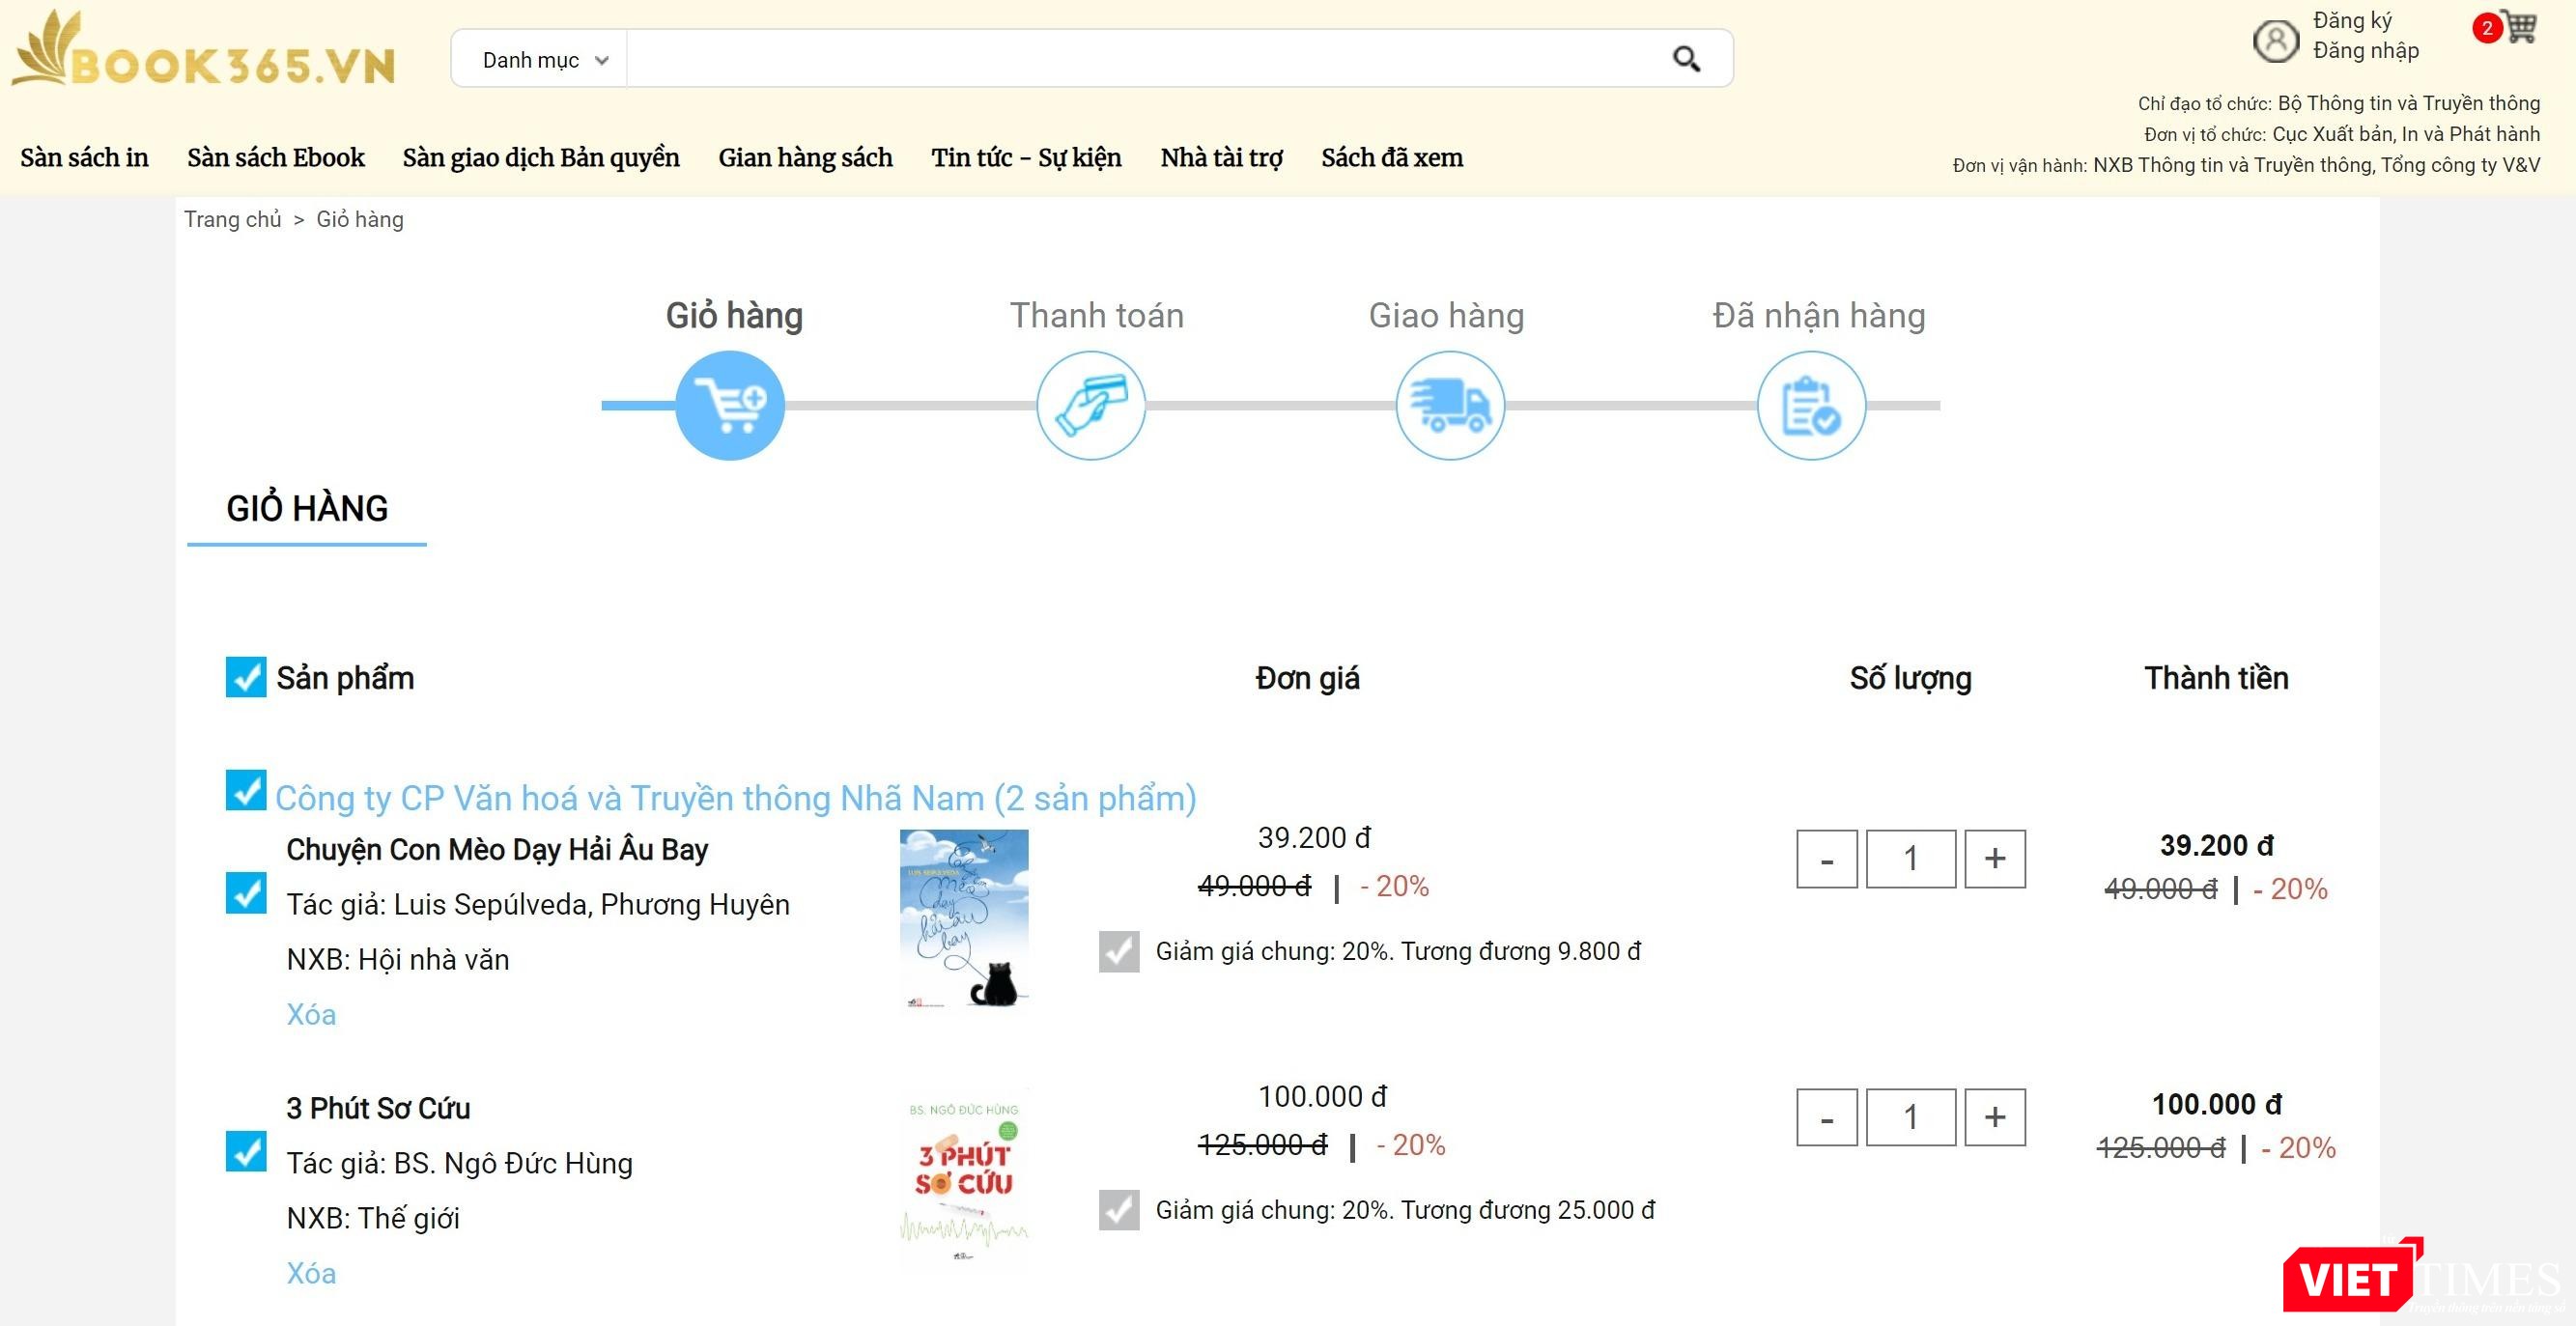Go to Tin tức - Sự kiện menu

[x=1026, y=157]
